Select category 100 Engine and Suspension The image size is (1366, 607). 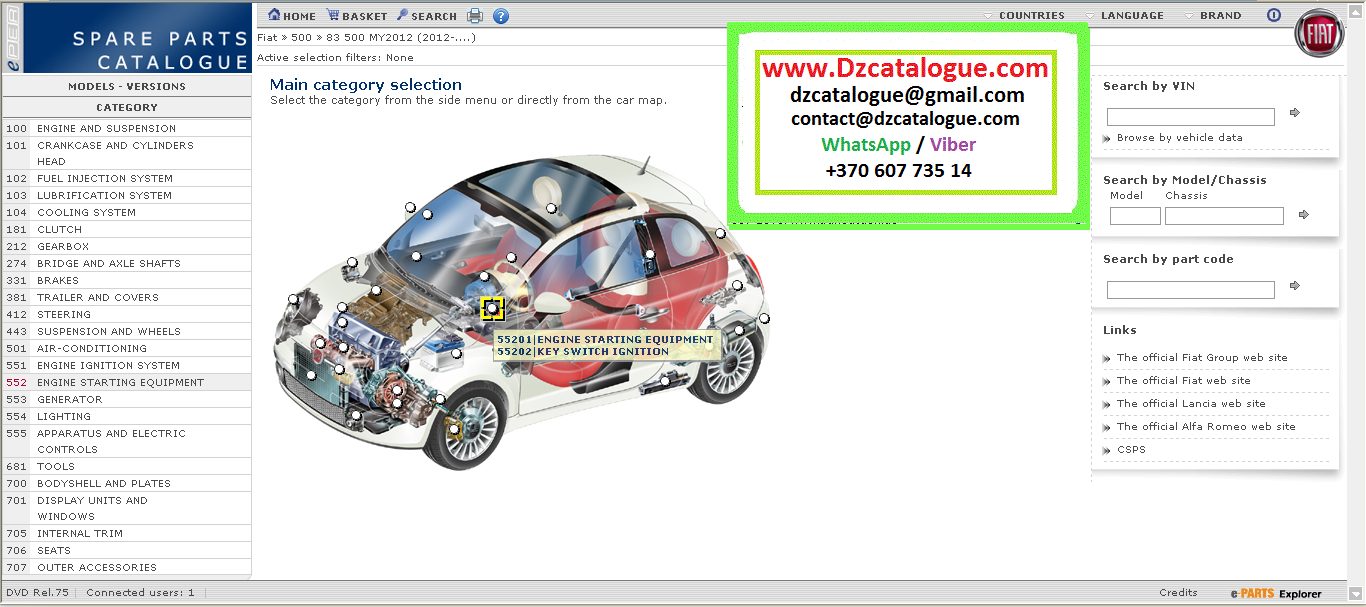[127, 129]
